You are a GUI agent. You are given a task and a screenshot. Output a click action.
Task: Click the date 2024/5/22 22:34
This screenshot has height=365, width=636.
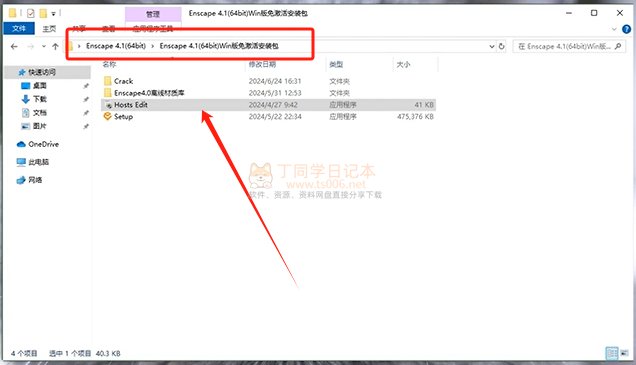click(x=275, y=116)
